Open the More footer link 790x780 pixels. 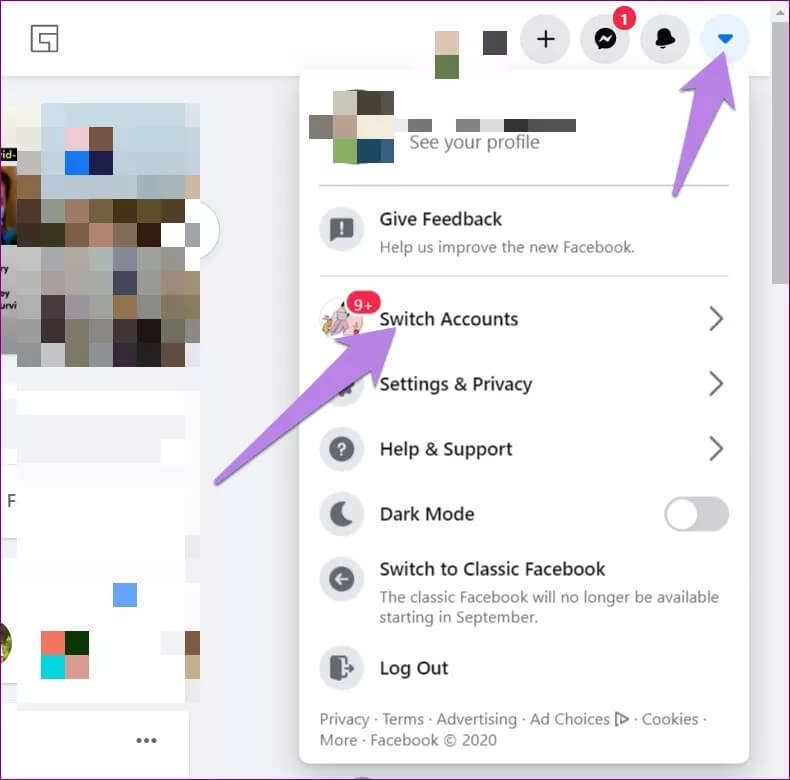tap(338, 740)
